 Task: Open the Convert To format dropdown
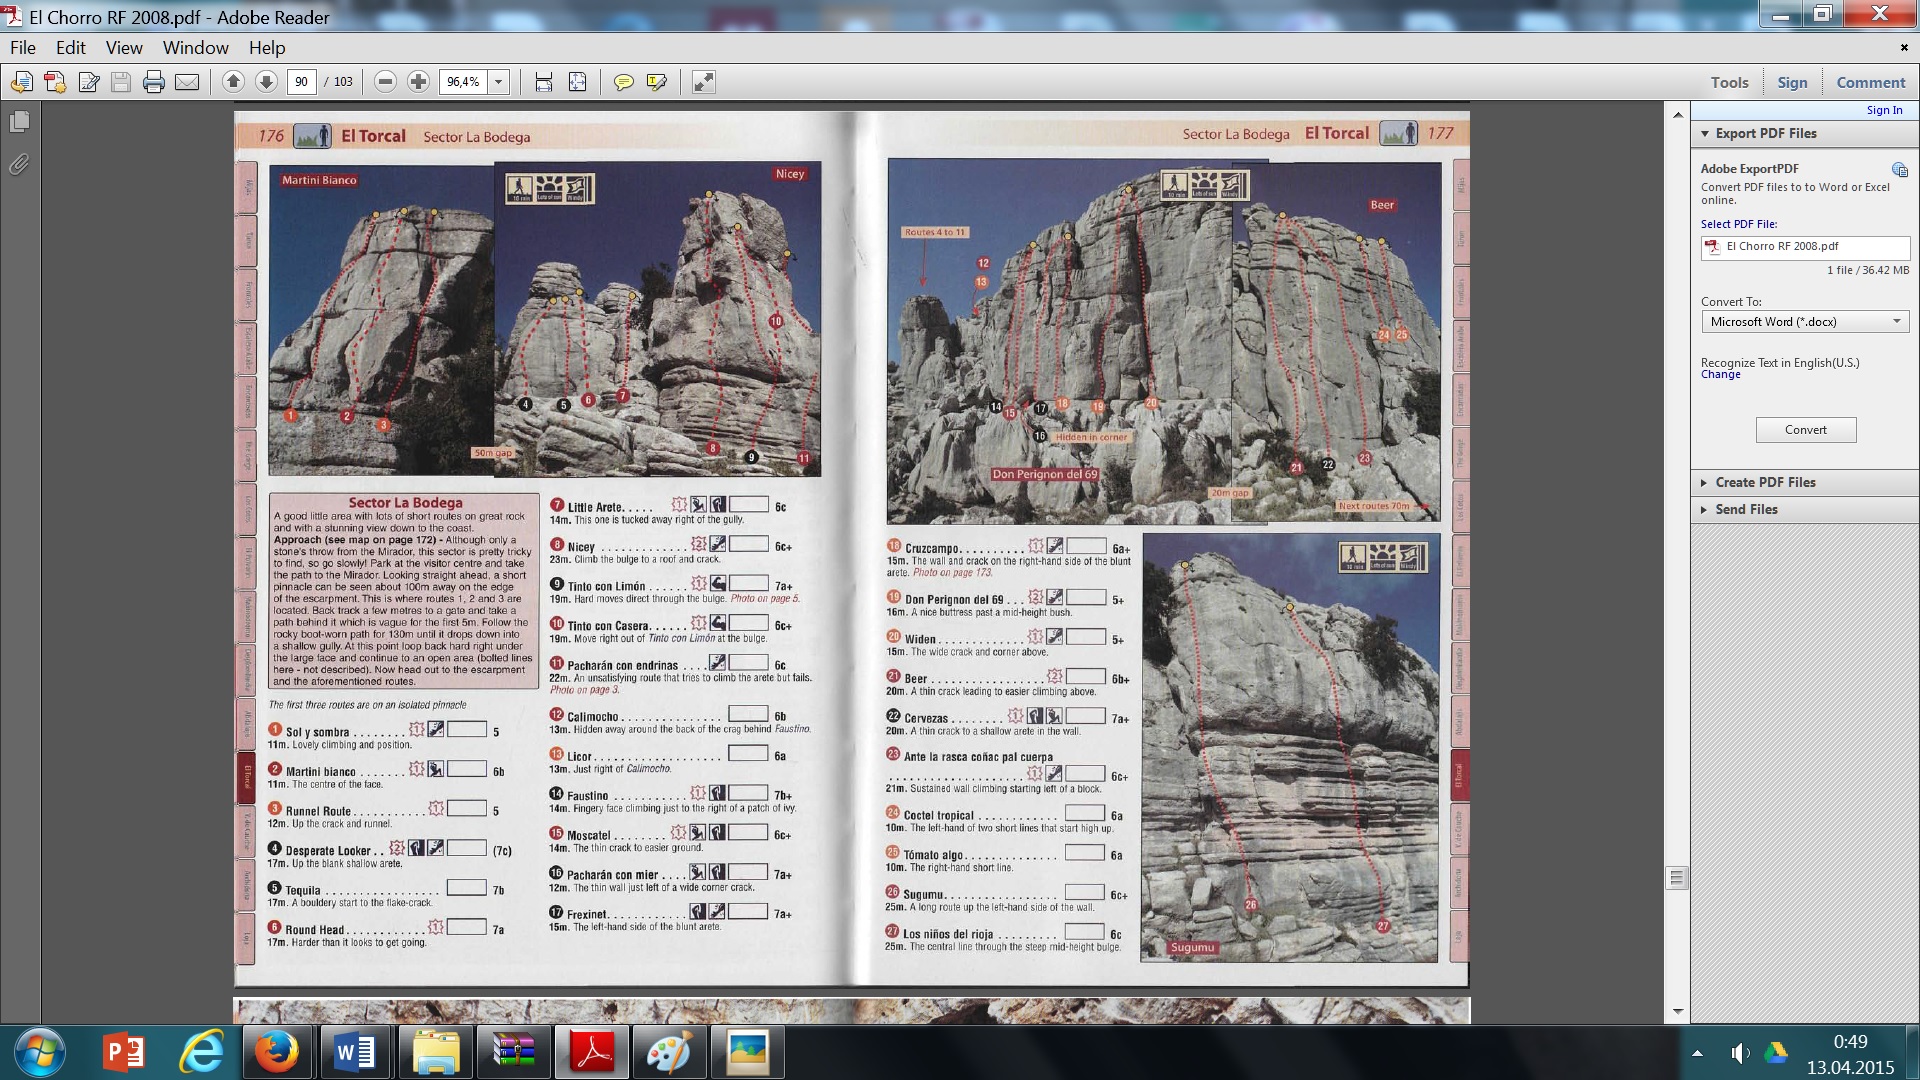click(x=1805, y=322)
